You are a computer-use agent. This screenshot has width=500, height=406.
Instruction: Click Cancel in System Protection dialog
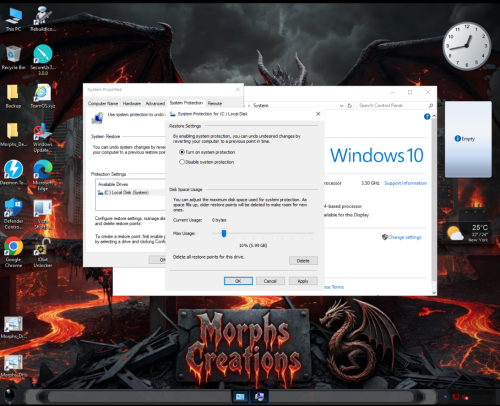point(270,281)
